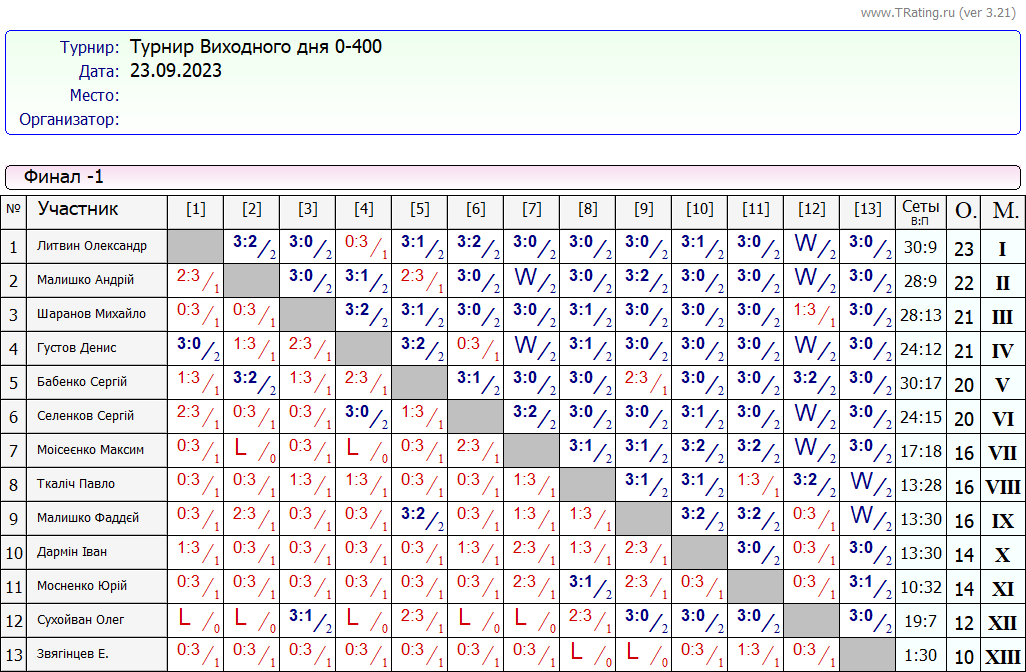Click column header [13]

pyautogui.click(x=868, y=209)
